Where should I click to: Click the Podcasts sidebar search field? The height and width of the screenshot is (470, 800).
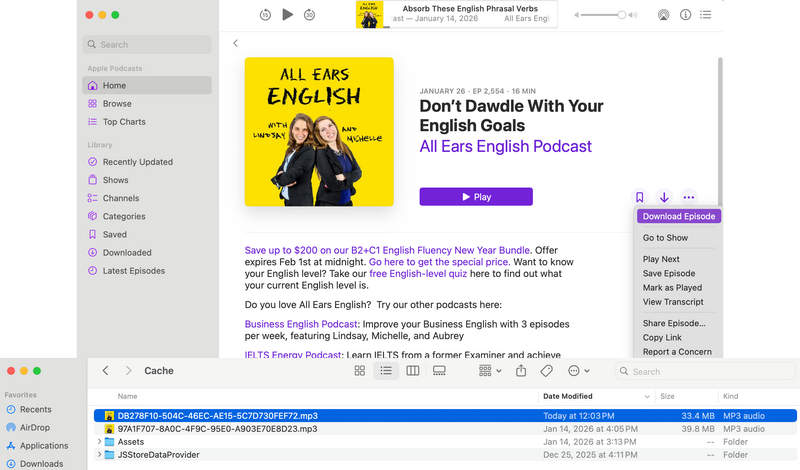coord(147,44)
